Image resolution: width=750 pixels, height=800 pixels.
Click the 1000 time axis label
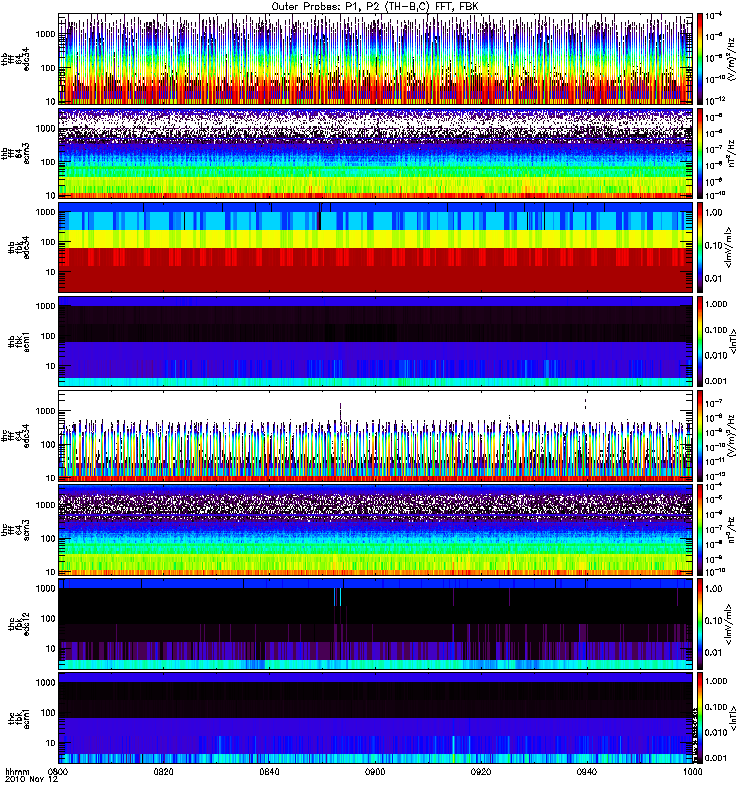tap(692, 772)
